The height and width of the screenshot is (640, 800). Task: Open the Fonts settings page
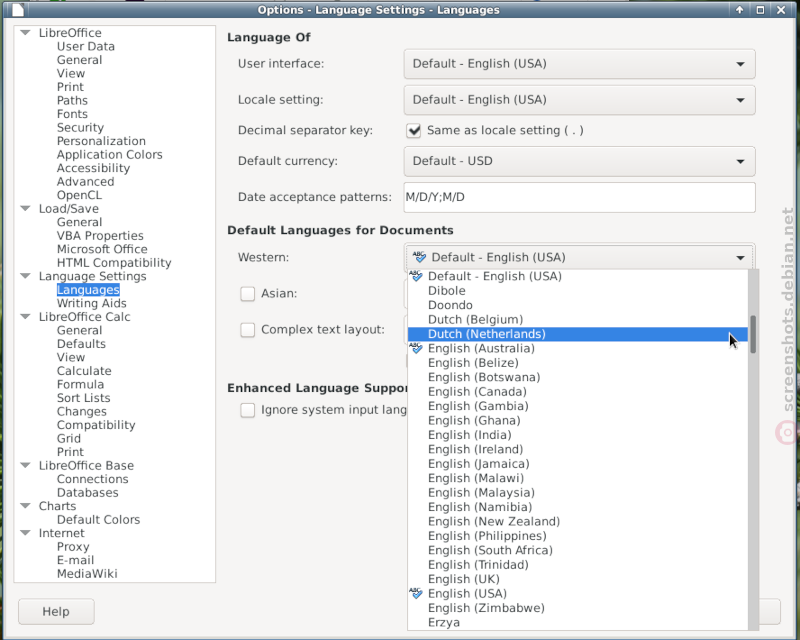[x=72, y=114]
